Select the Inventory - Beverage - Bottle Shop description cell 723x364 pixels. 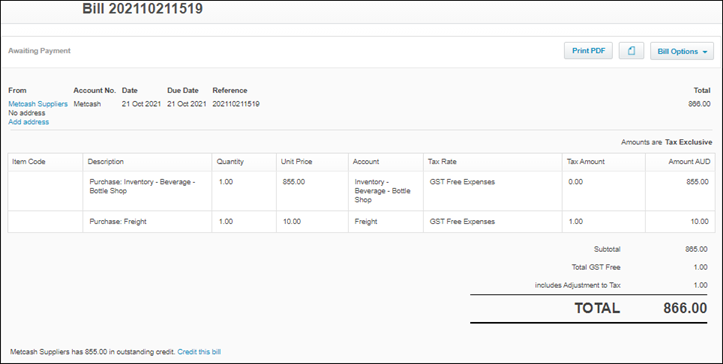(x=147, y=191)
